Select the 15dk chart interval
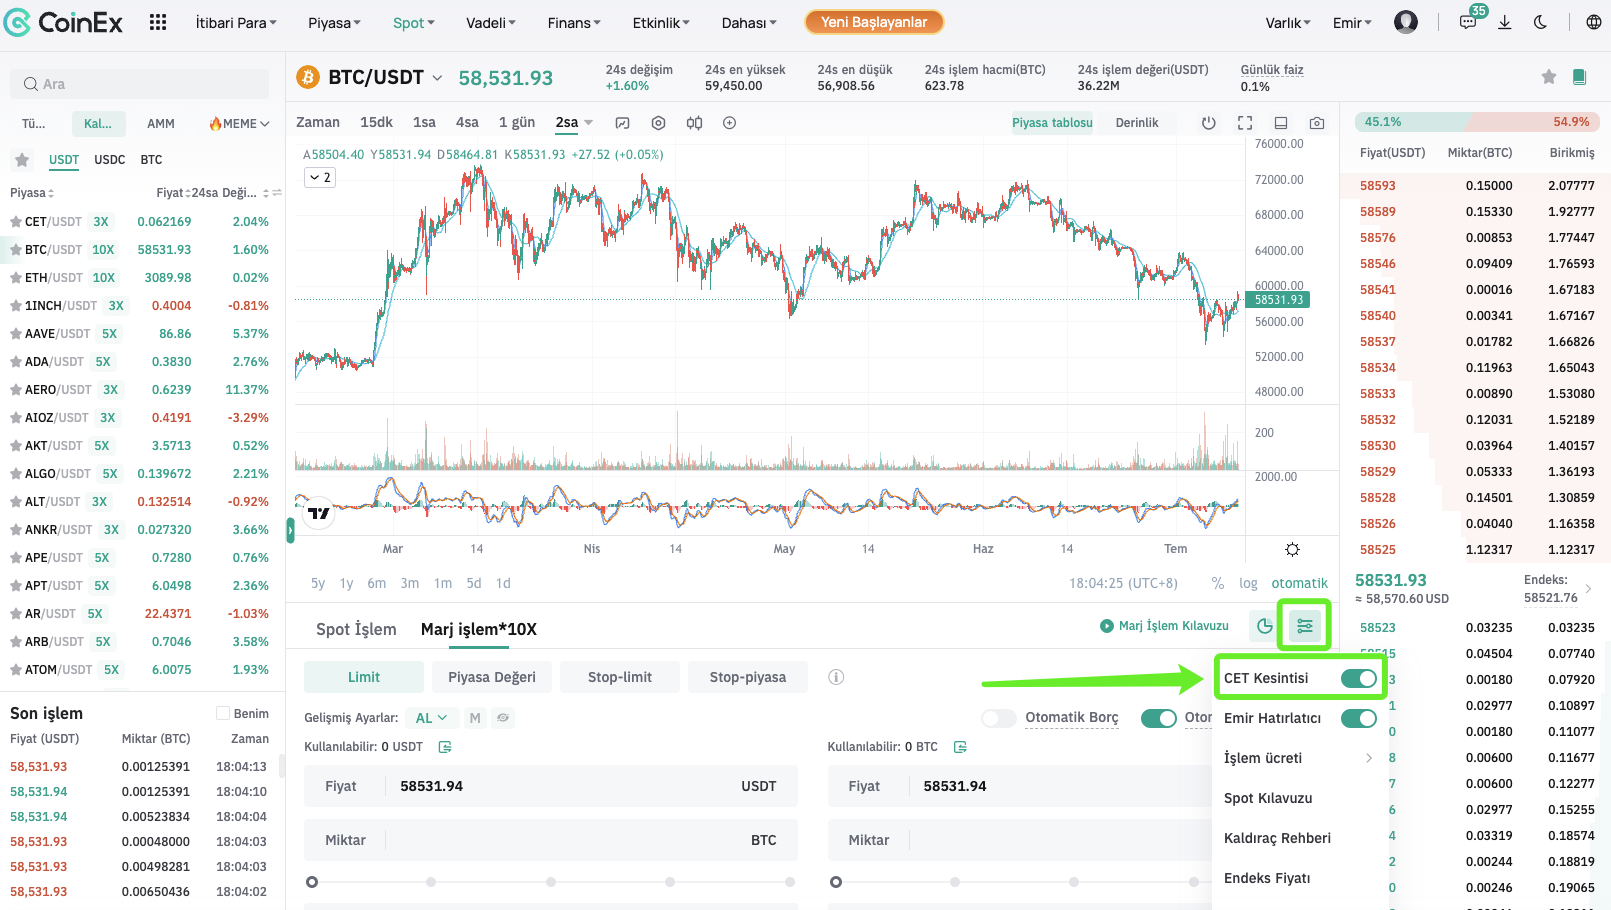Viewport: 1611px width, 910px height. [x=376, y=123]
